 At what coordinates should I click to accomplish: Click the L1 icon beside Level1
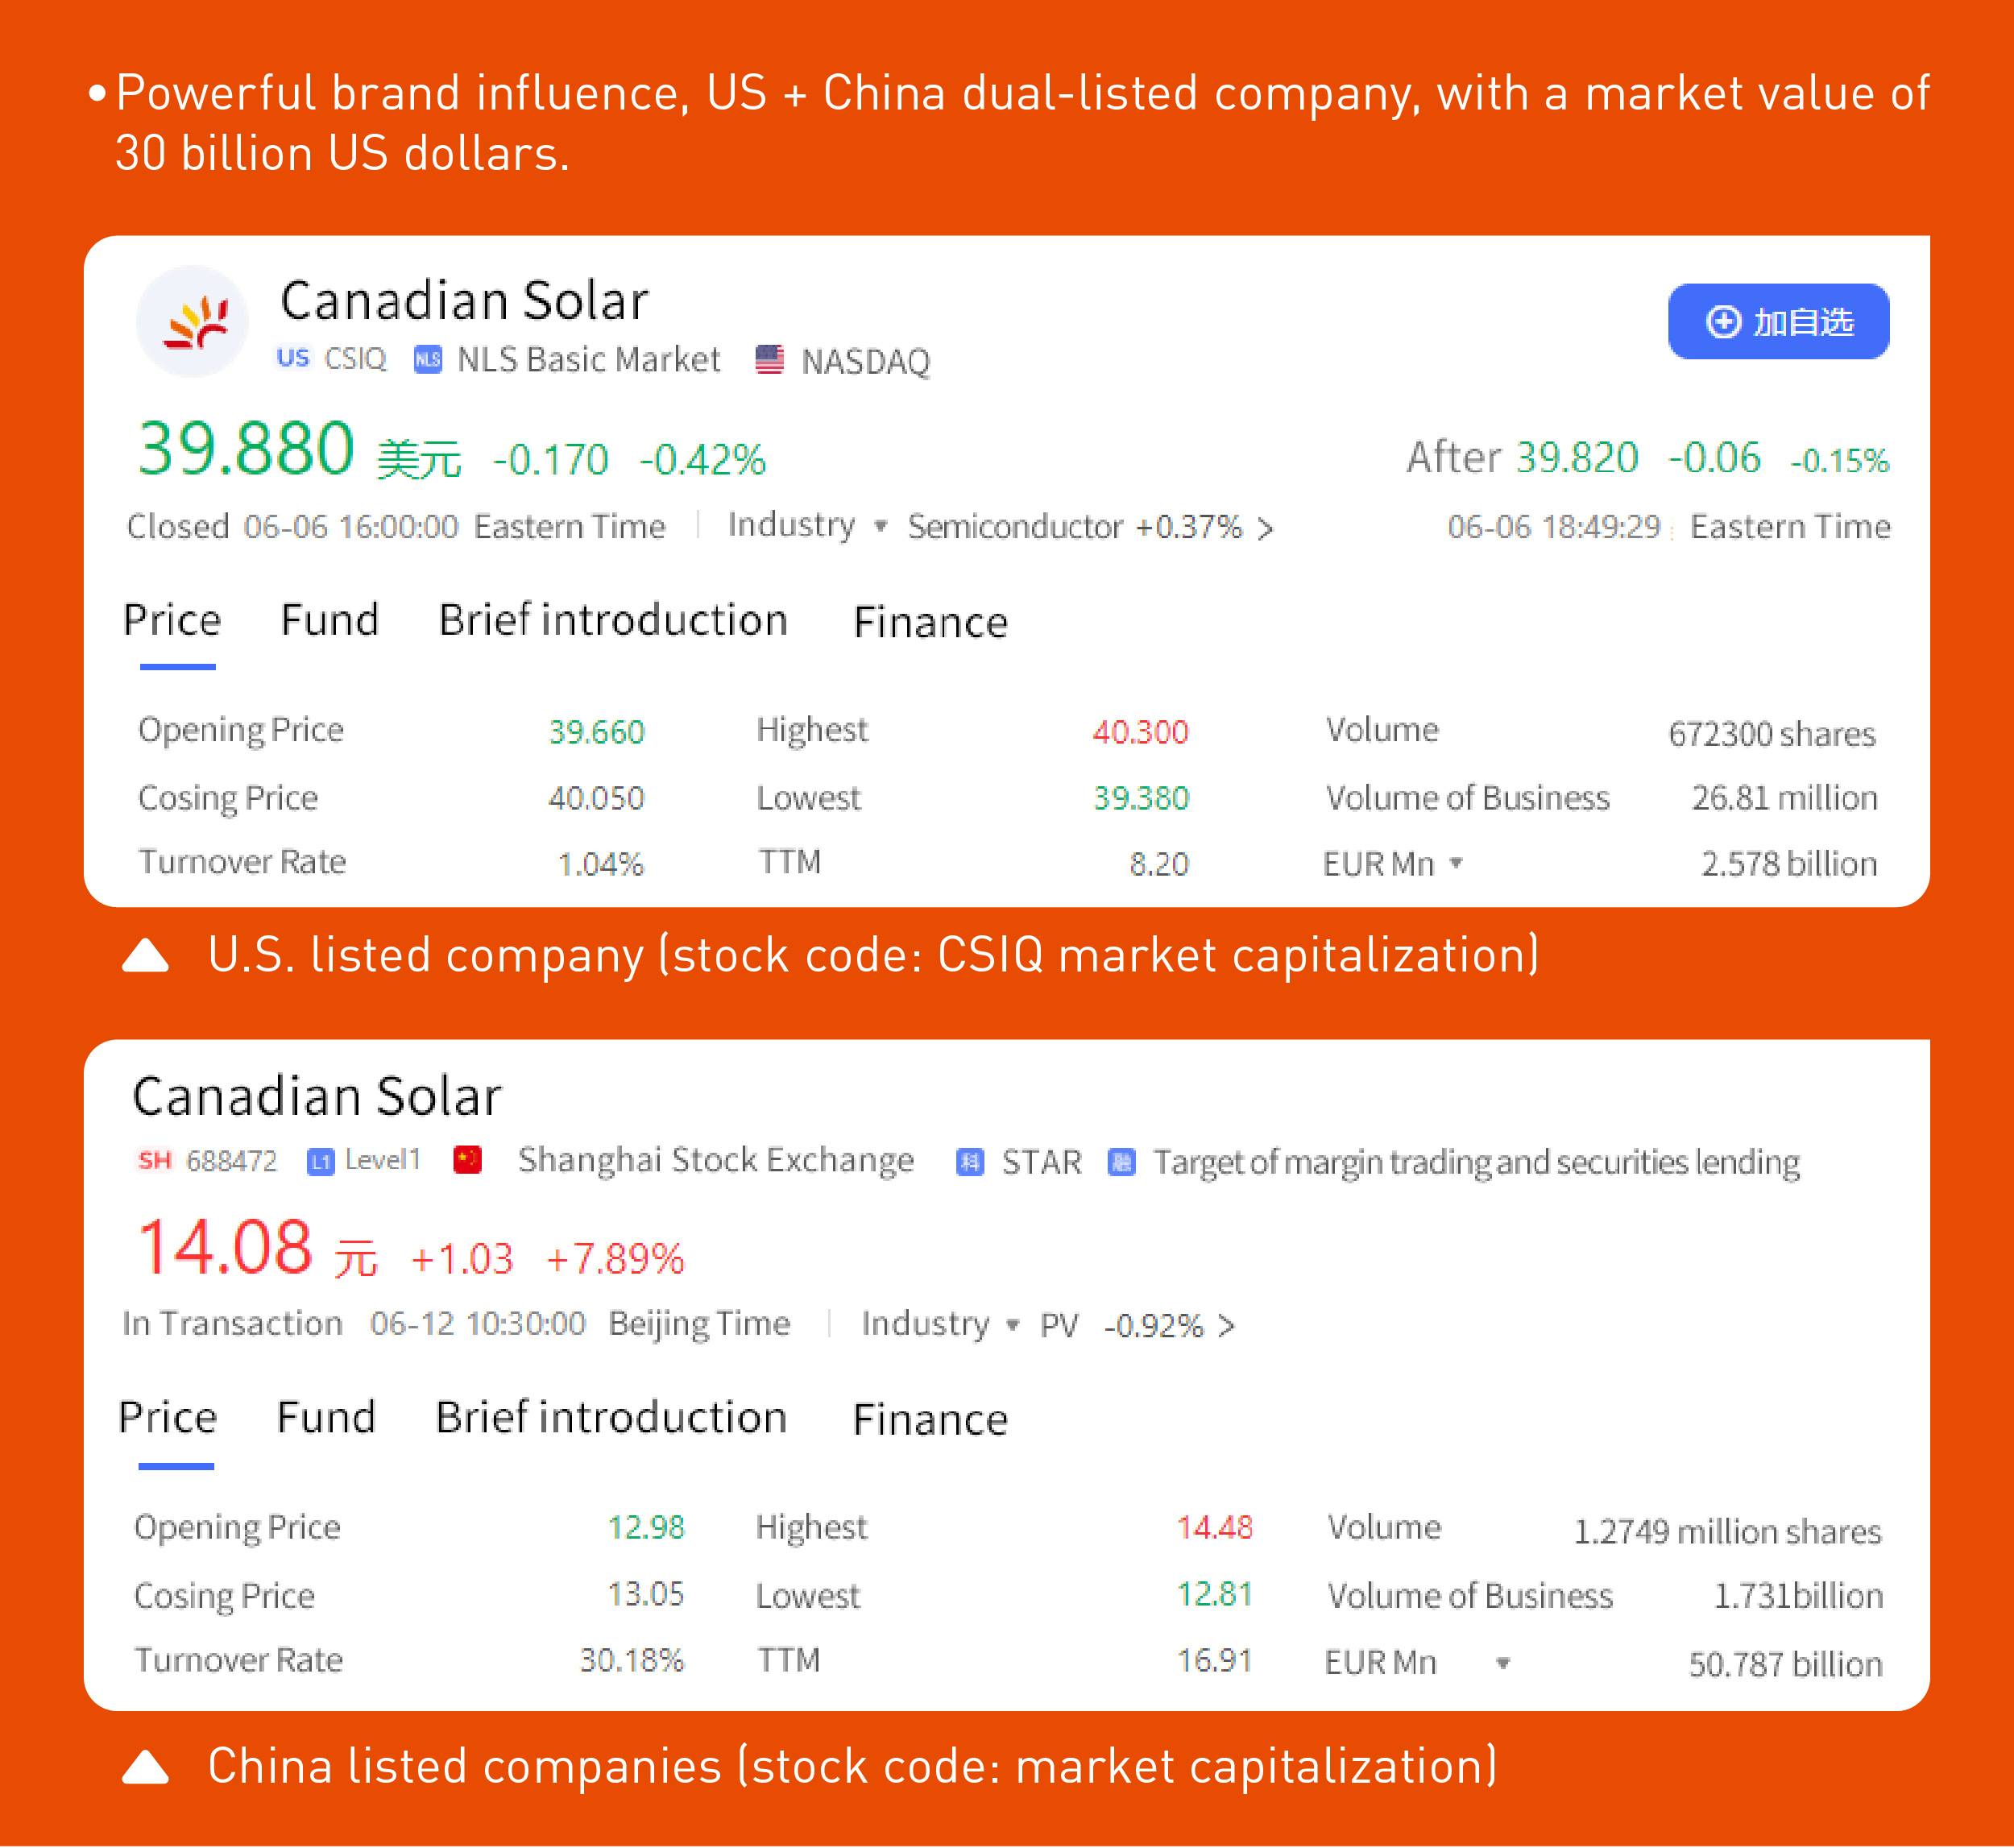pyautogui.click(x=320, y=1161)
